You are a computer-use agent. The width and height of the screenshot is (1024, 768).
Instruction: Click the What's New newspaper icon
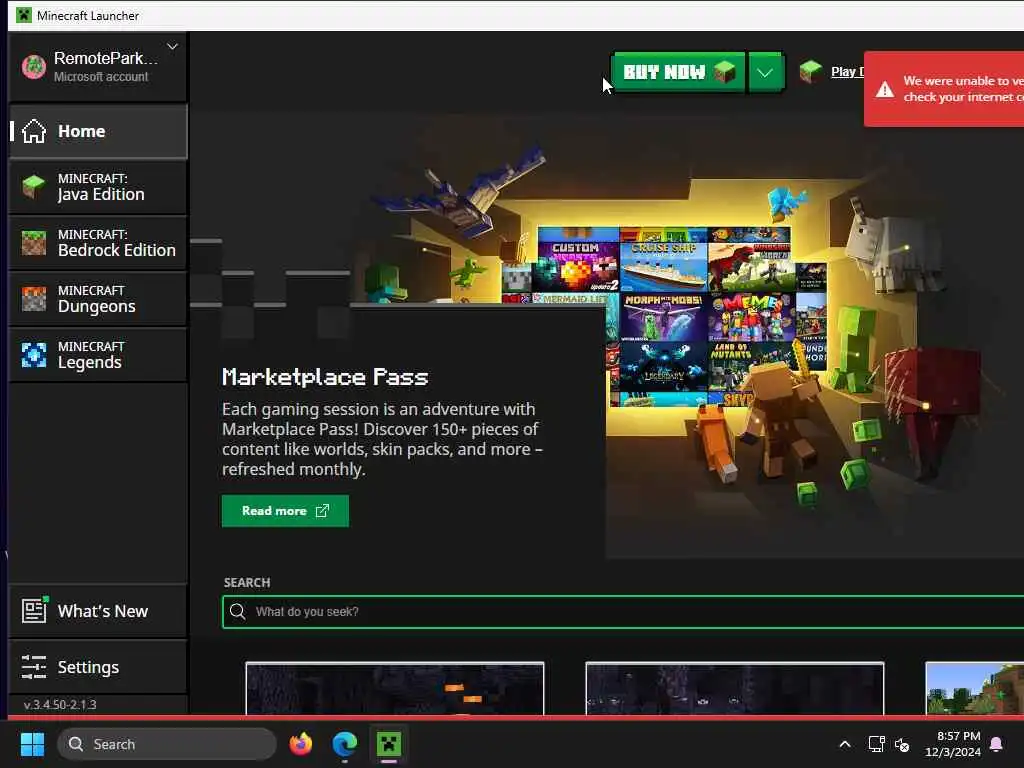(34, 611)
